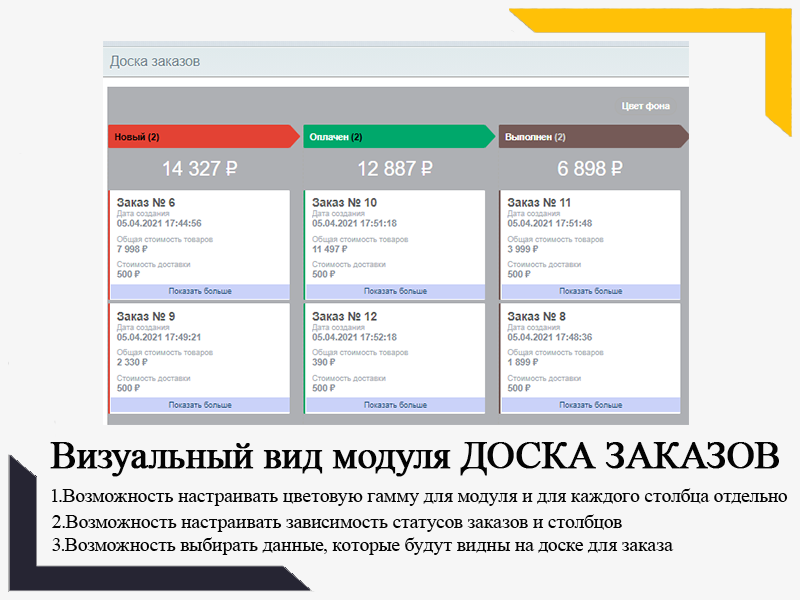800x600 pixels.
Task: Click the "Доска заказов" panel title
Action: point(155,61)
